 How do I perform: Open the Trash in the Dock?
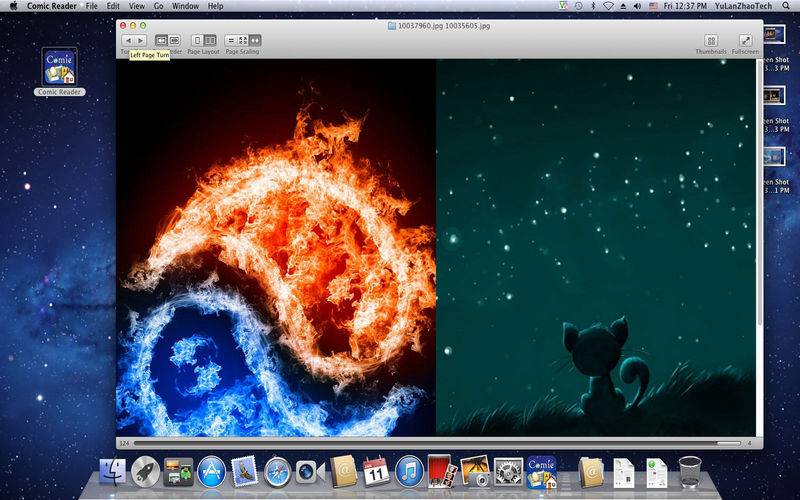click(690, 471)
